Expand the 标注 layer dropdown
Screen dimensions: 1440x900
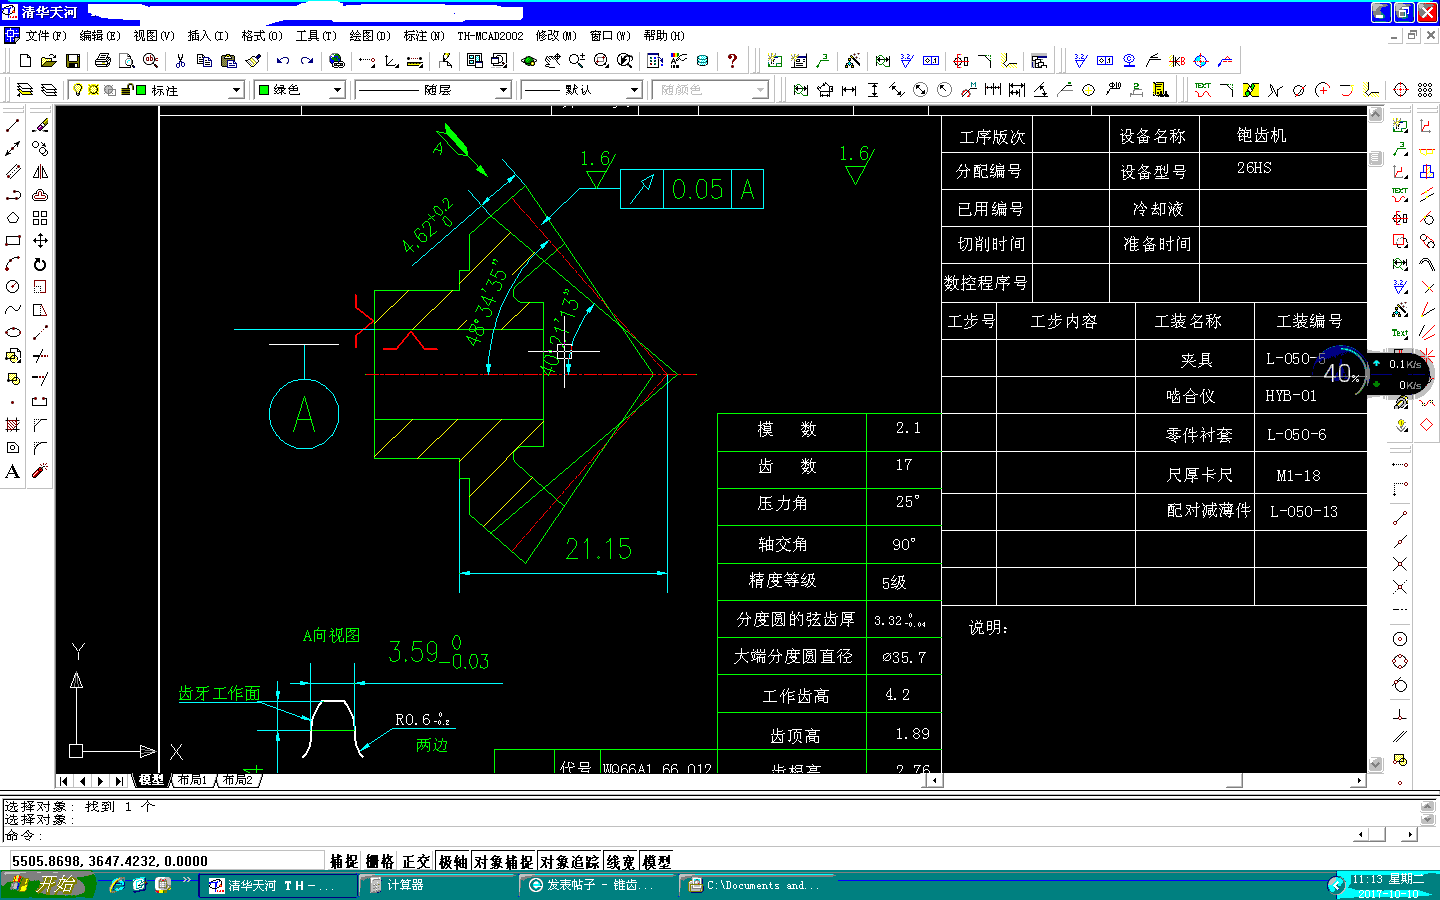(236, 90)
